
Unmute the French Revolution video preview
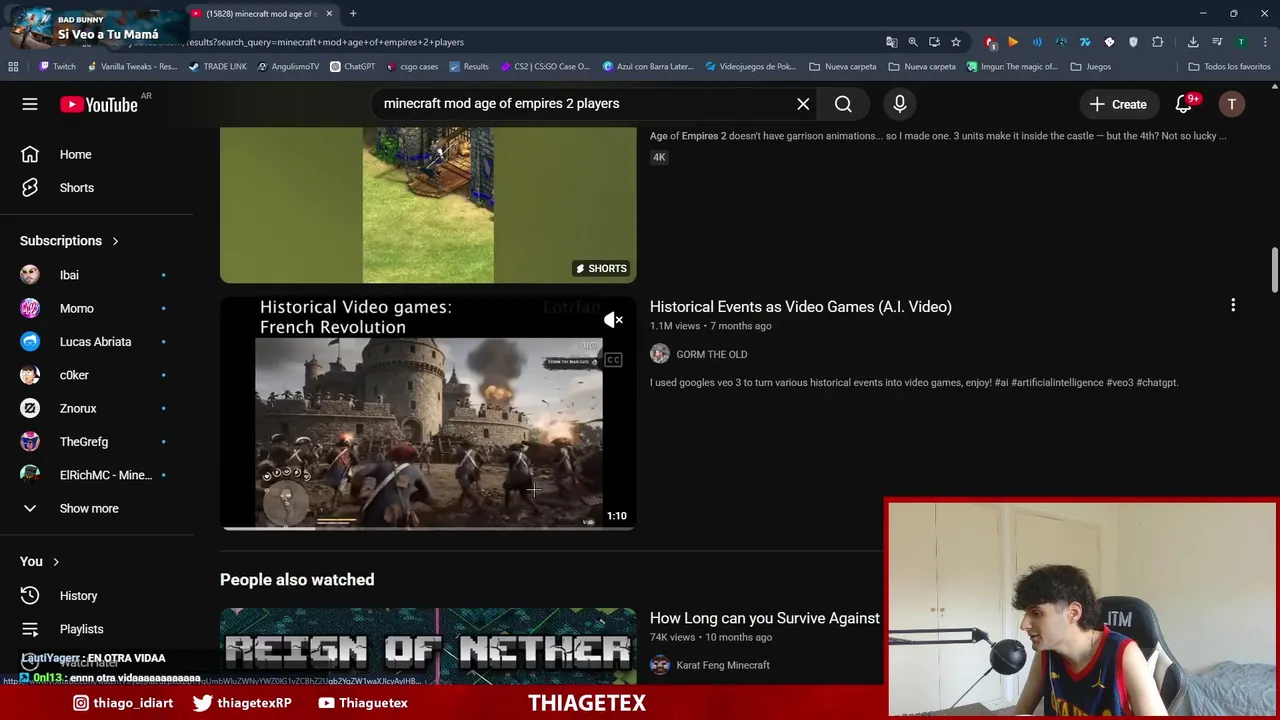point(613,320)
